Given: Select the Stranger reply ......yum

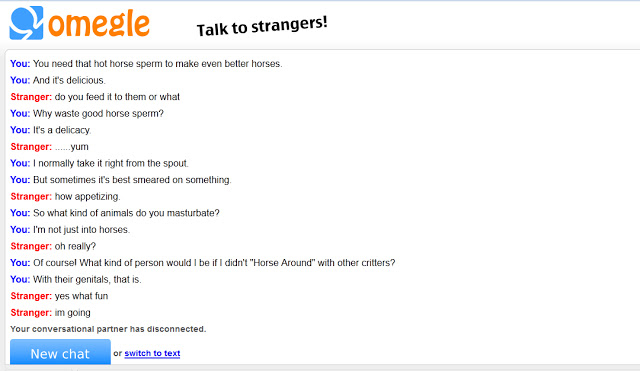Looking at the screenshot, I should (x=49, y=147).
